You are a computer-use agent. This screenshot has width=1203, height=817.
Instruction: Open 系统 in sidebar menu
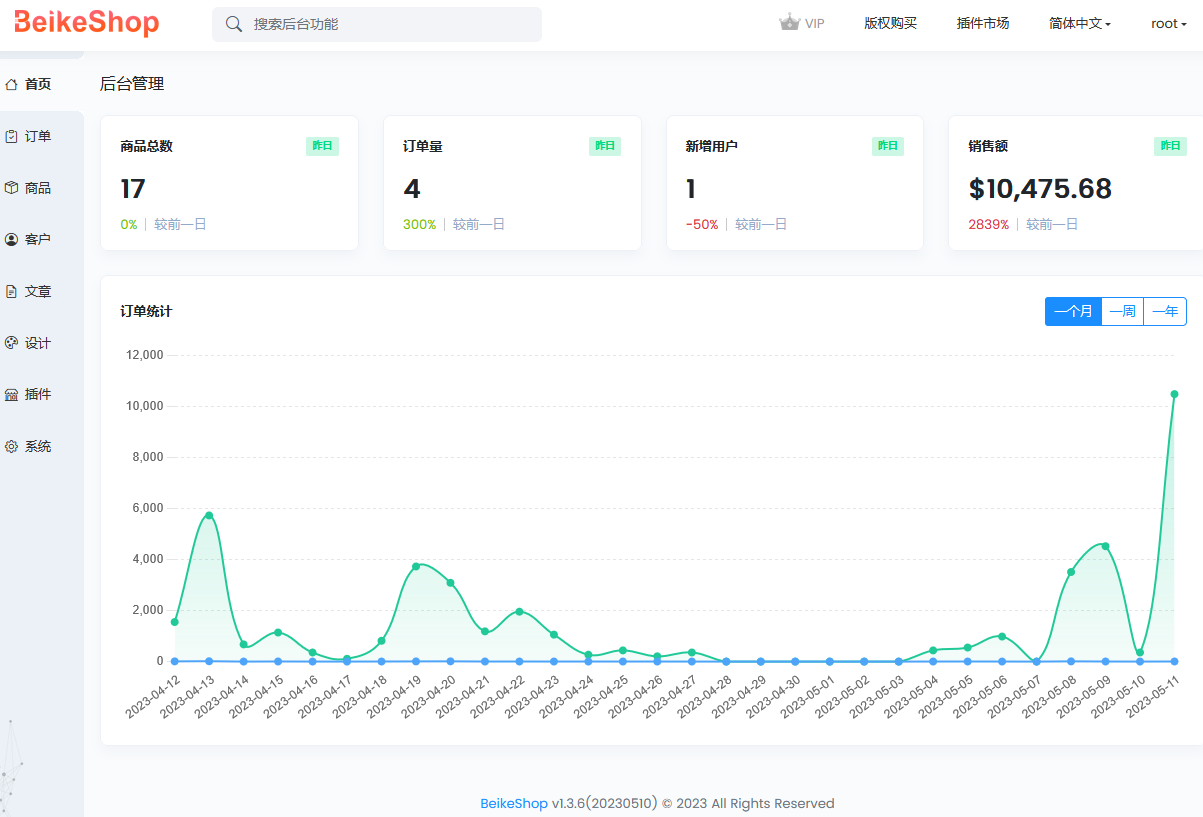[x=38, y=447]
